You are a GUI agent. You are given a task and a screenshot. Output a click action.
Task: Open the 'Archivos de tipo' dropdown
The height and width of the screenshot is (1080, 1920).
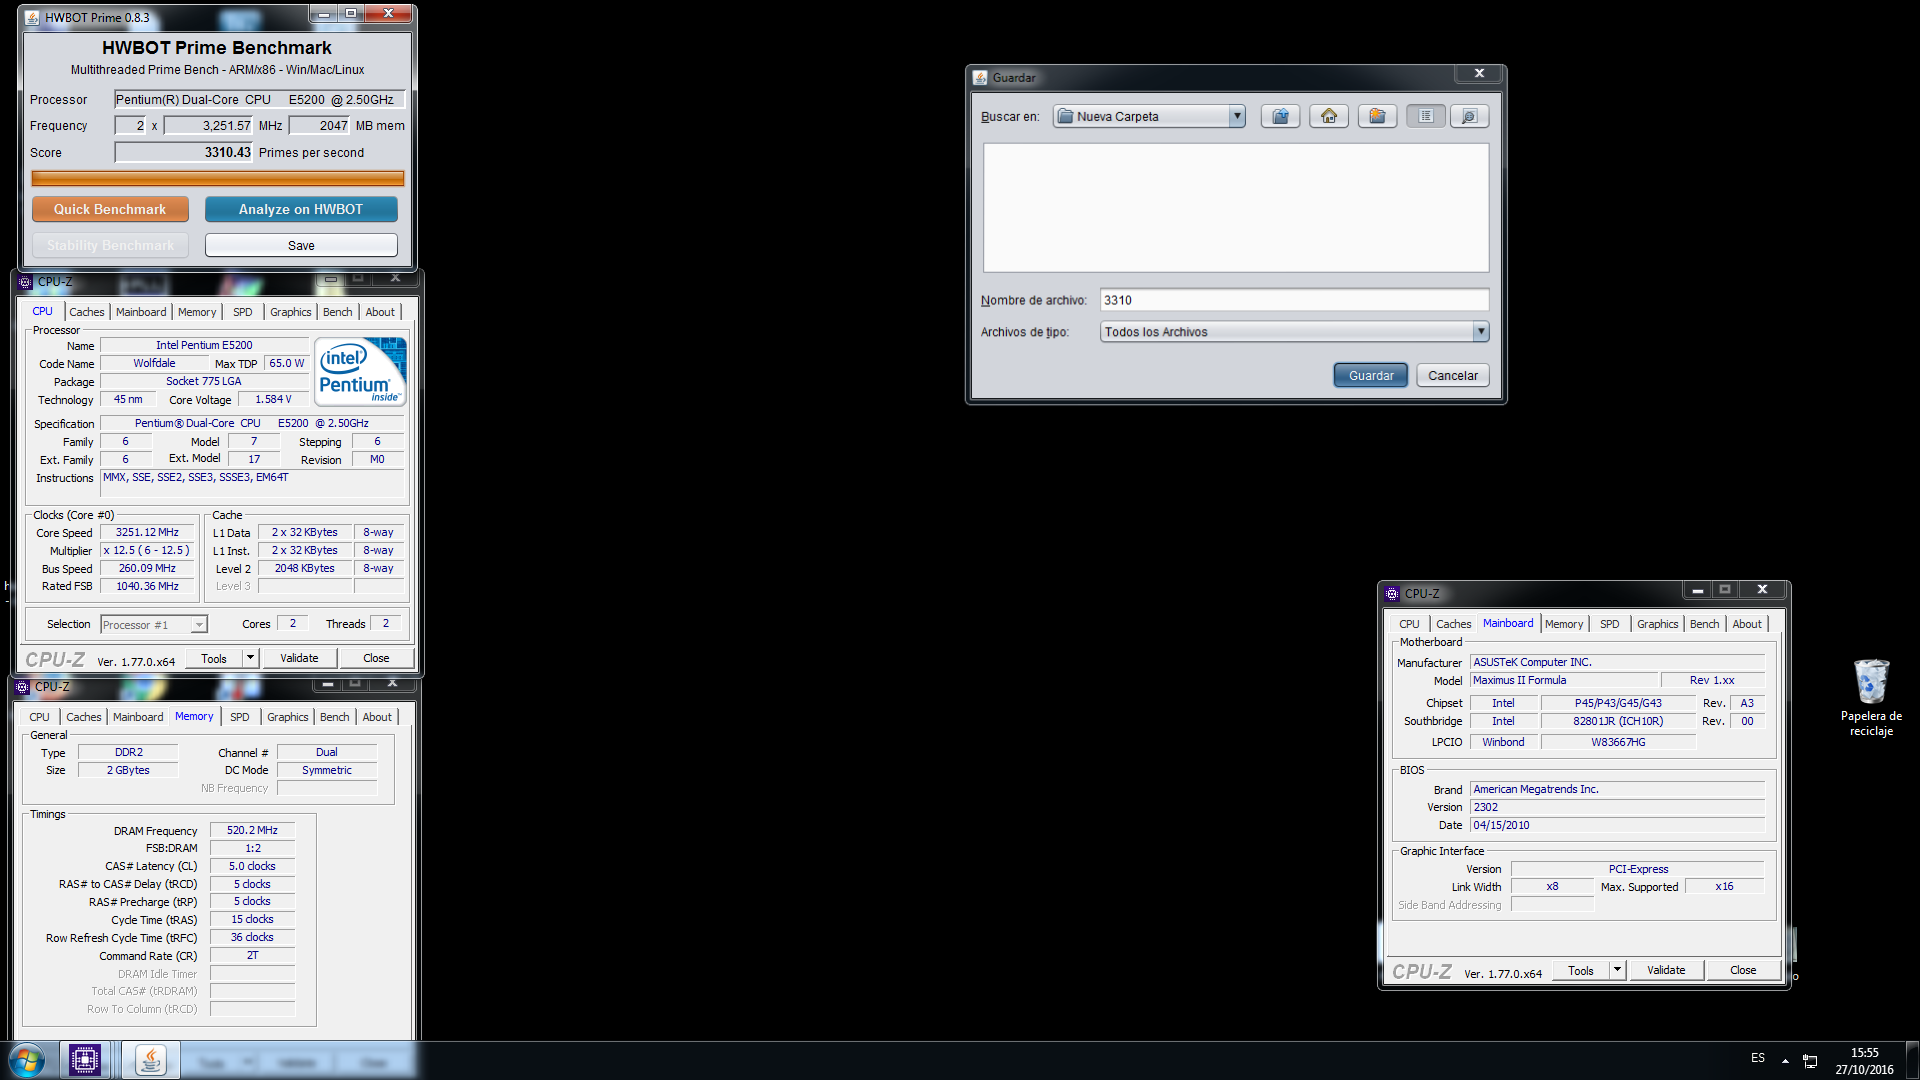pos(1481,331)
